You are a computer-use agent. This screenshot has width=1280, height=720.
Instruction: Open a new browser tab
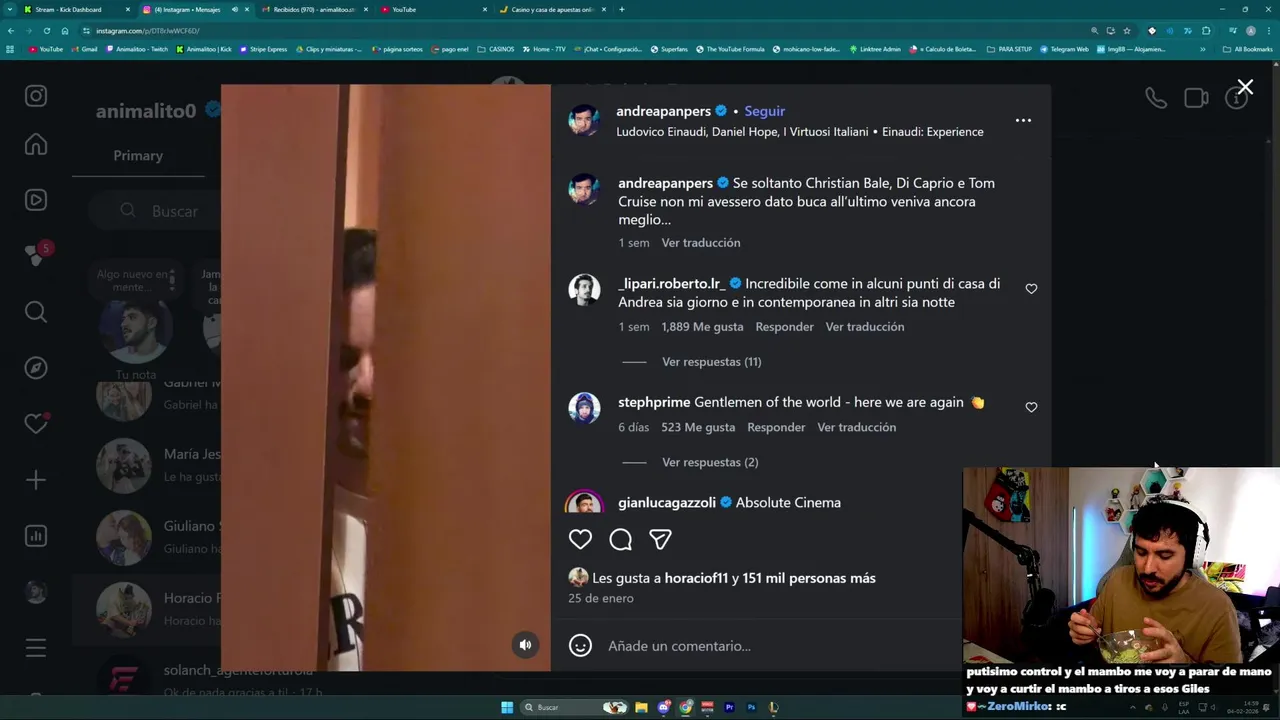click(x=622, y=9)
